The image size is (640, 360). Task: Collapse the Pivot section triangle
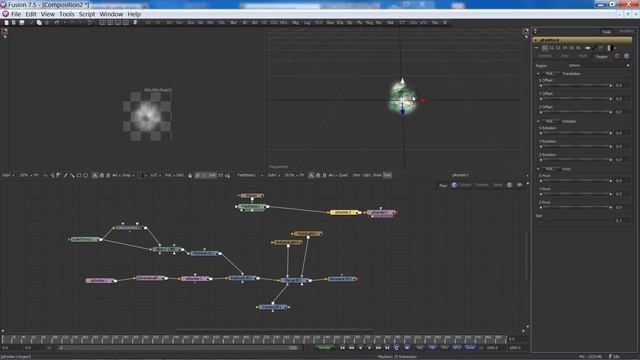tap(538, 169)
